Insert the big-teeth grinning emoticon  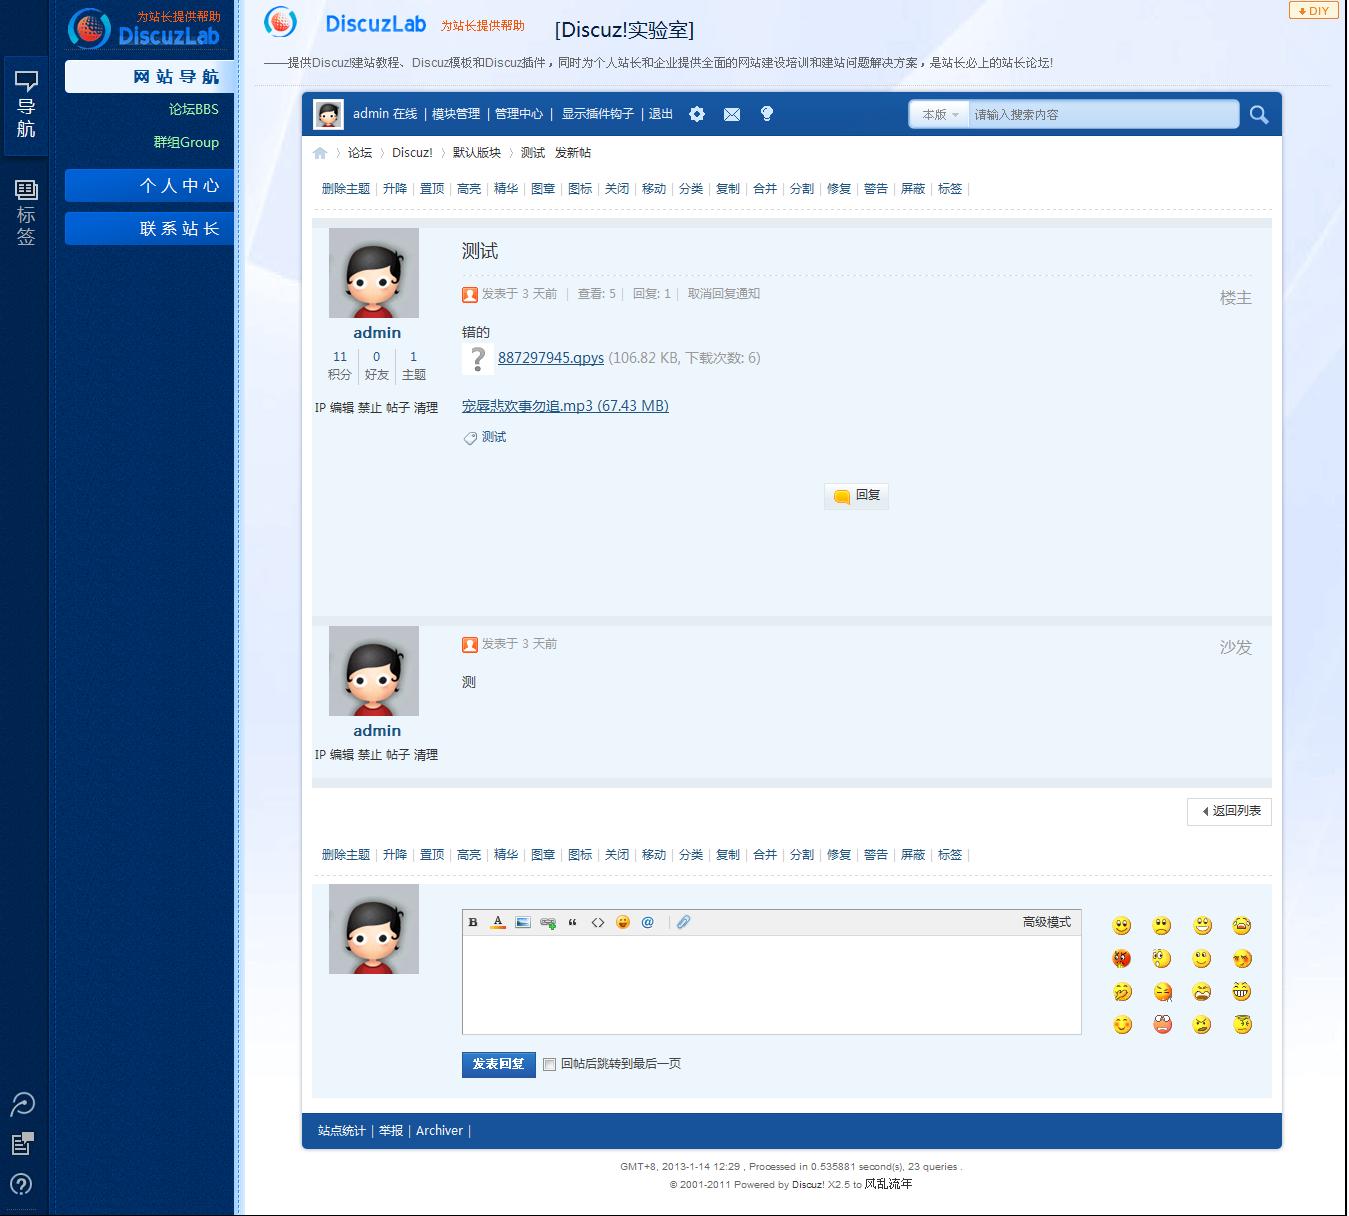pos(1242,992)
